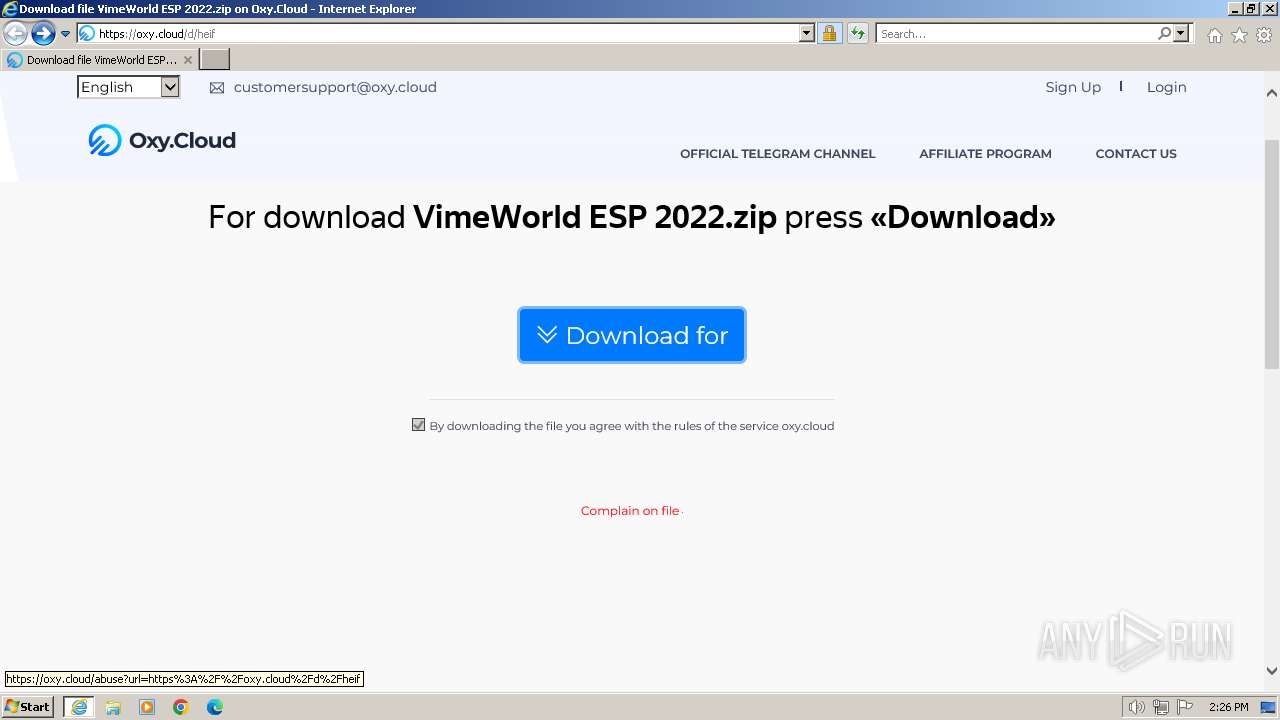The image size is (1280, 720).
Task: Click the security lock icon
Action: point(829,34)
